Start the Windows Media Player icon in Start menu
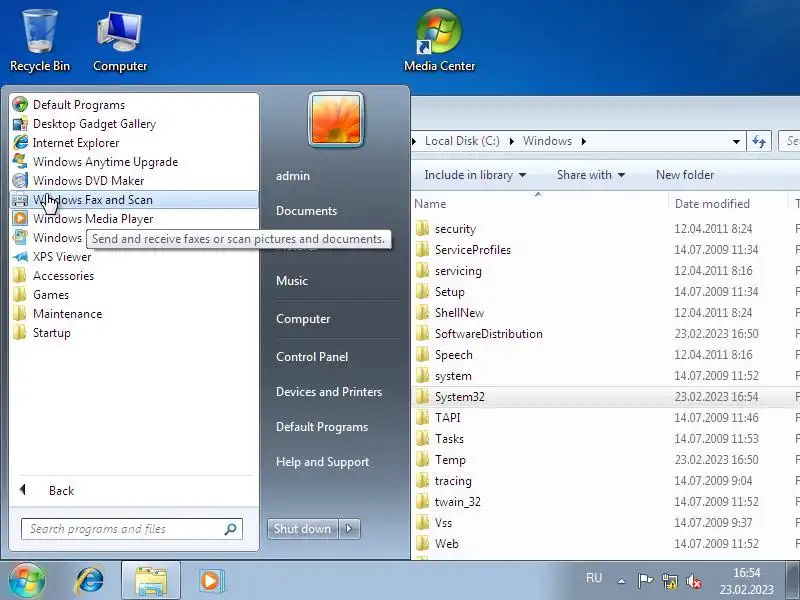The height and width of the screenshot is (600, 800). click(20, 218)
